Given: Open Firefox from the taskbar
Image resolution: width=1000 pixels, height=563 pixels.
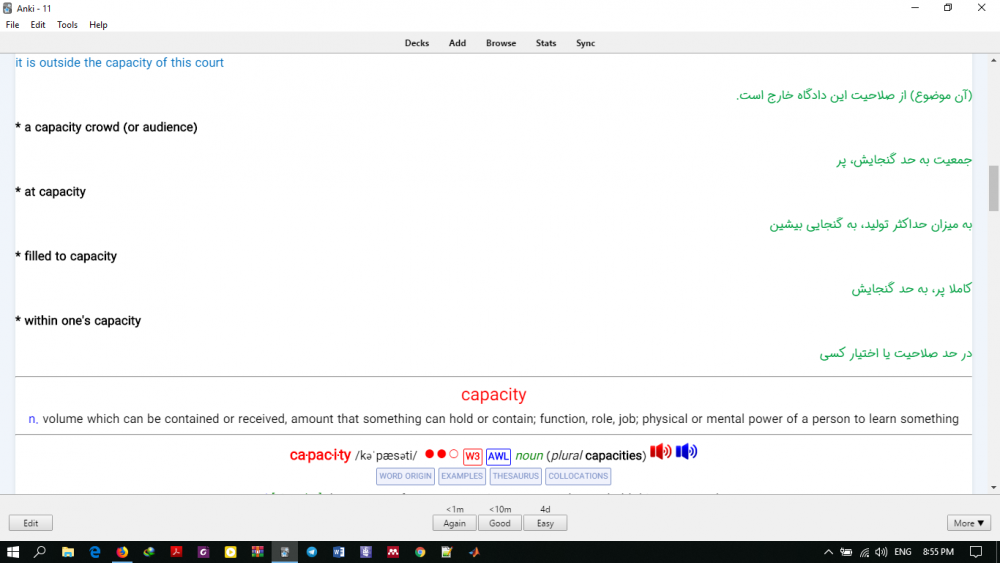Looking at the screenshot, I should pyautogui.click(x=122, y=551).
